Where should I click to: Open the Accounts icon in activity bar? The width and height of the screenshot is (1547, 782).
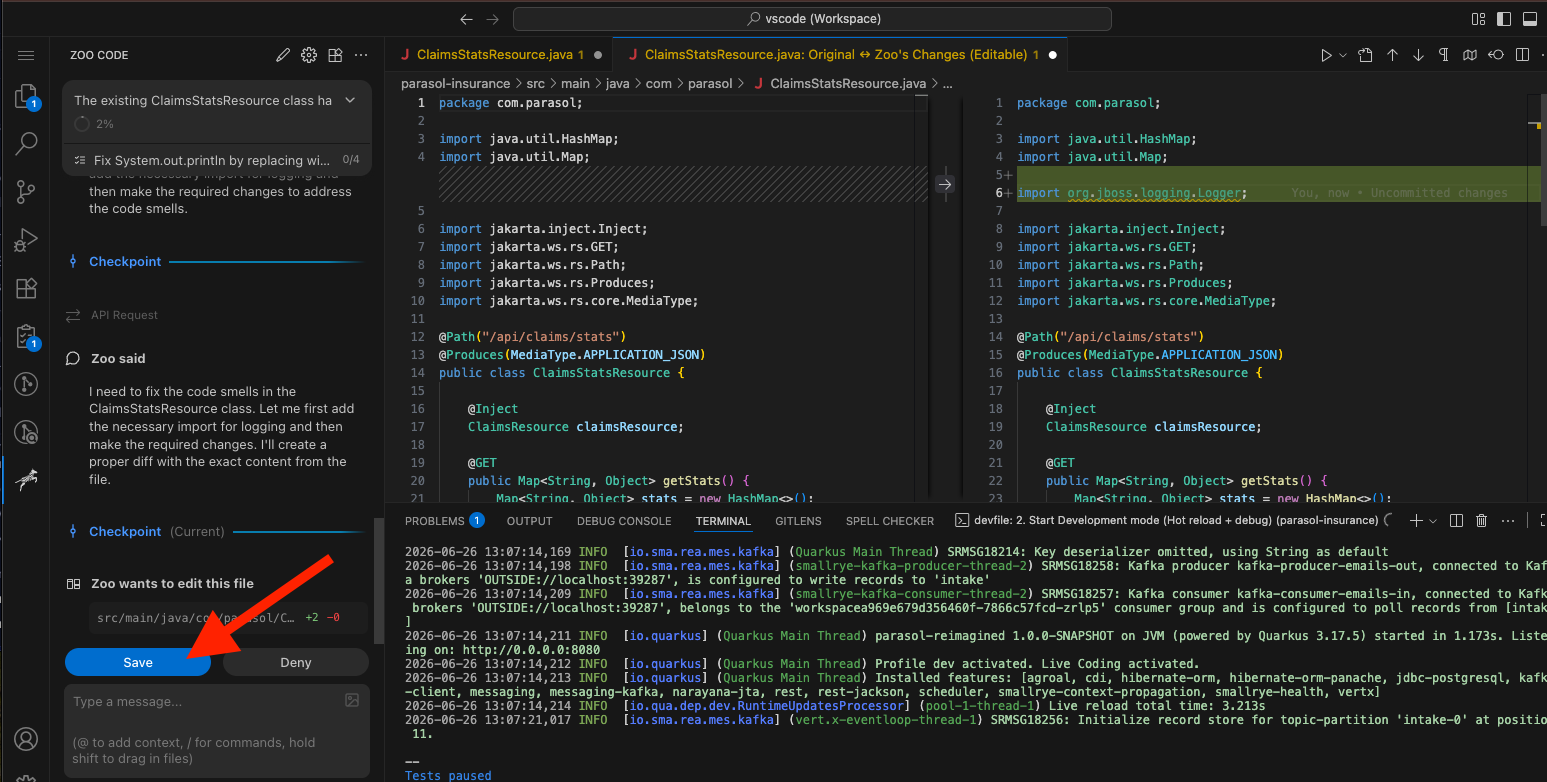pos(26,739)
